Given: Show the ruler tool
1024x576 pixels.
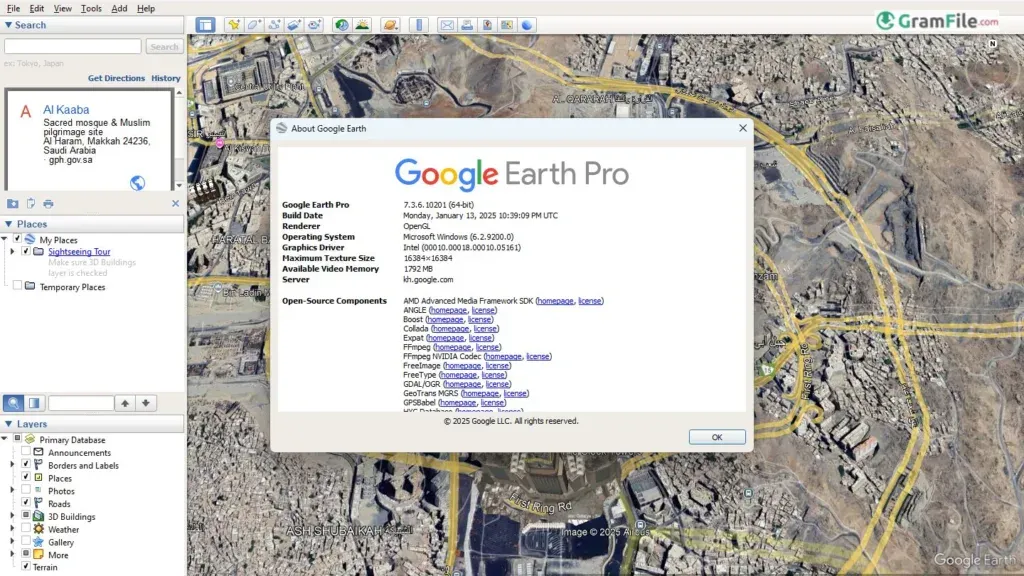Looking at the screenshot, I should click(419, 25).
